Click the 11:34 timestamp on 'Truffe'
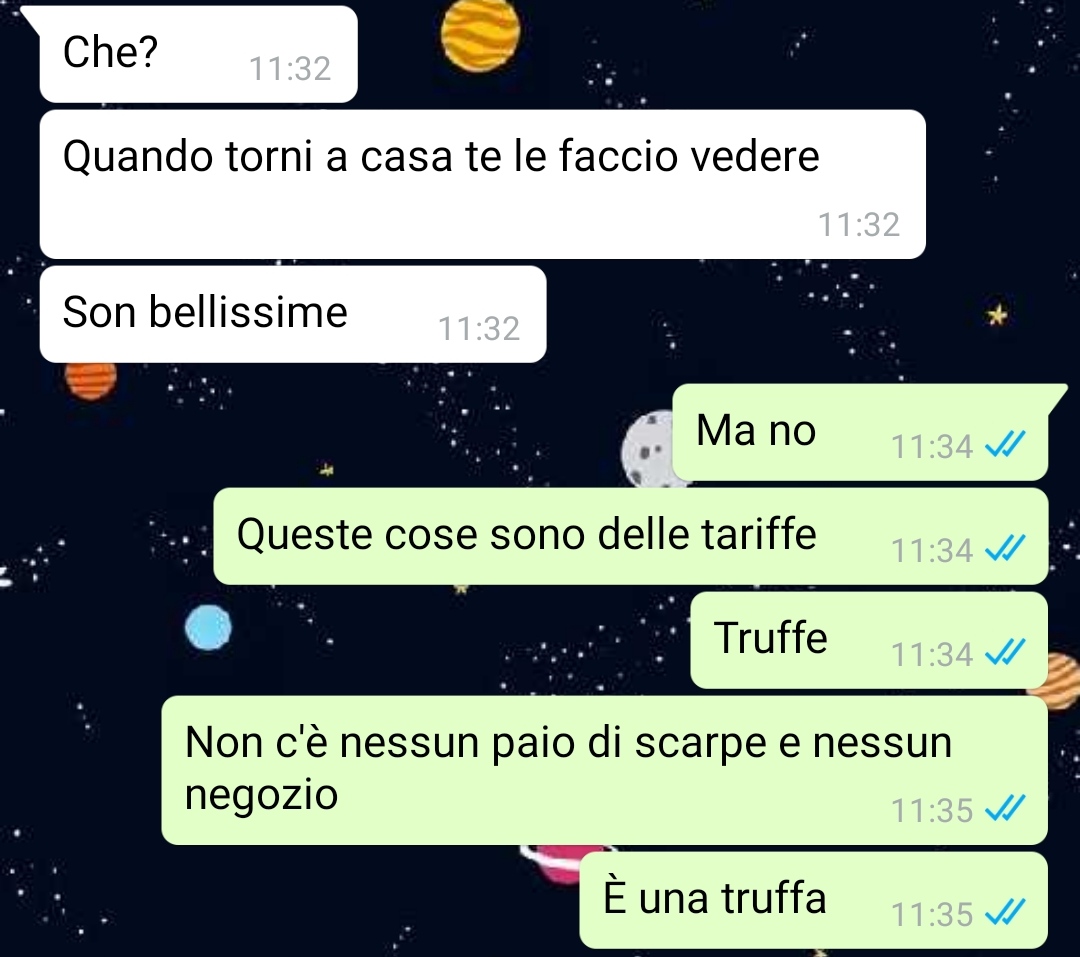 [x=932, y=655]
